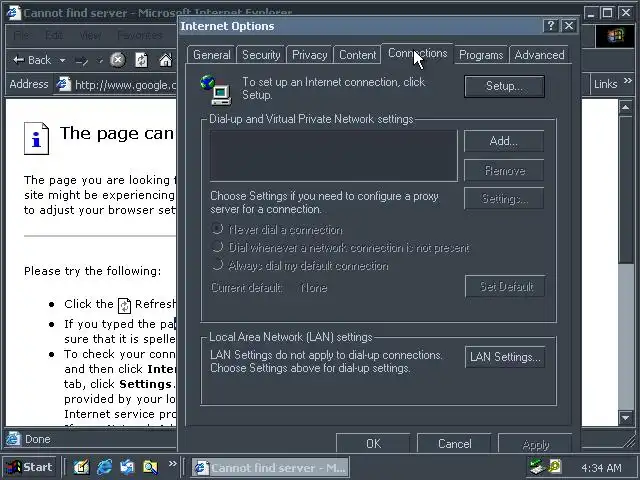This screenshot has width=640, height=480.
Task: Open LAN Settings... button
Action: [x=505, y=357]
